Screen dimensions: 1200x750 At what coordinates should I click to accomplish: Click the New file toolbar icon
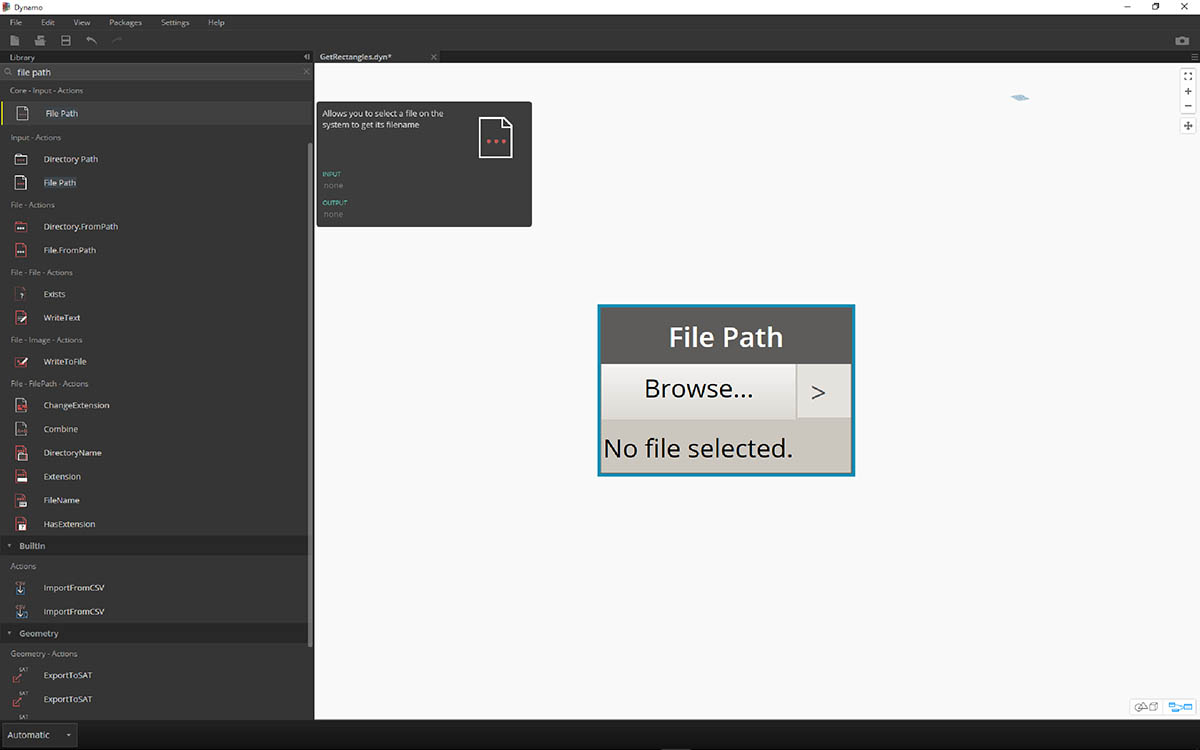15,41
